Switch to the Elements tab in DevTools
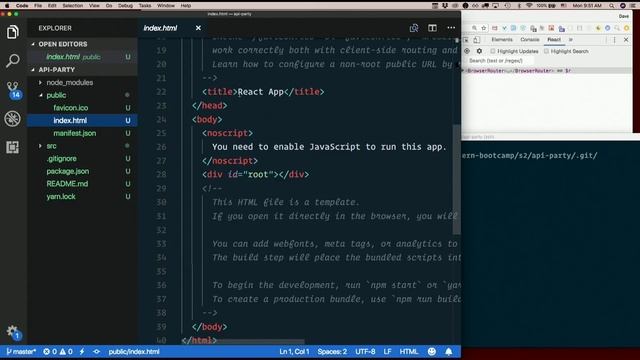 click(x=502, y=40)
